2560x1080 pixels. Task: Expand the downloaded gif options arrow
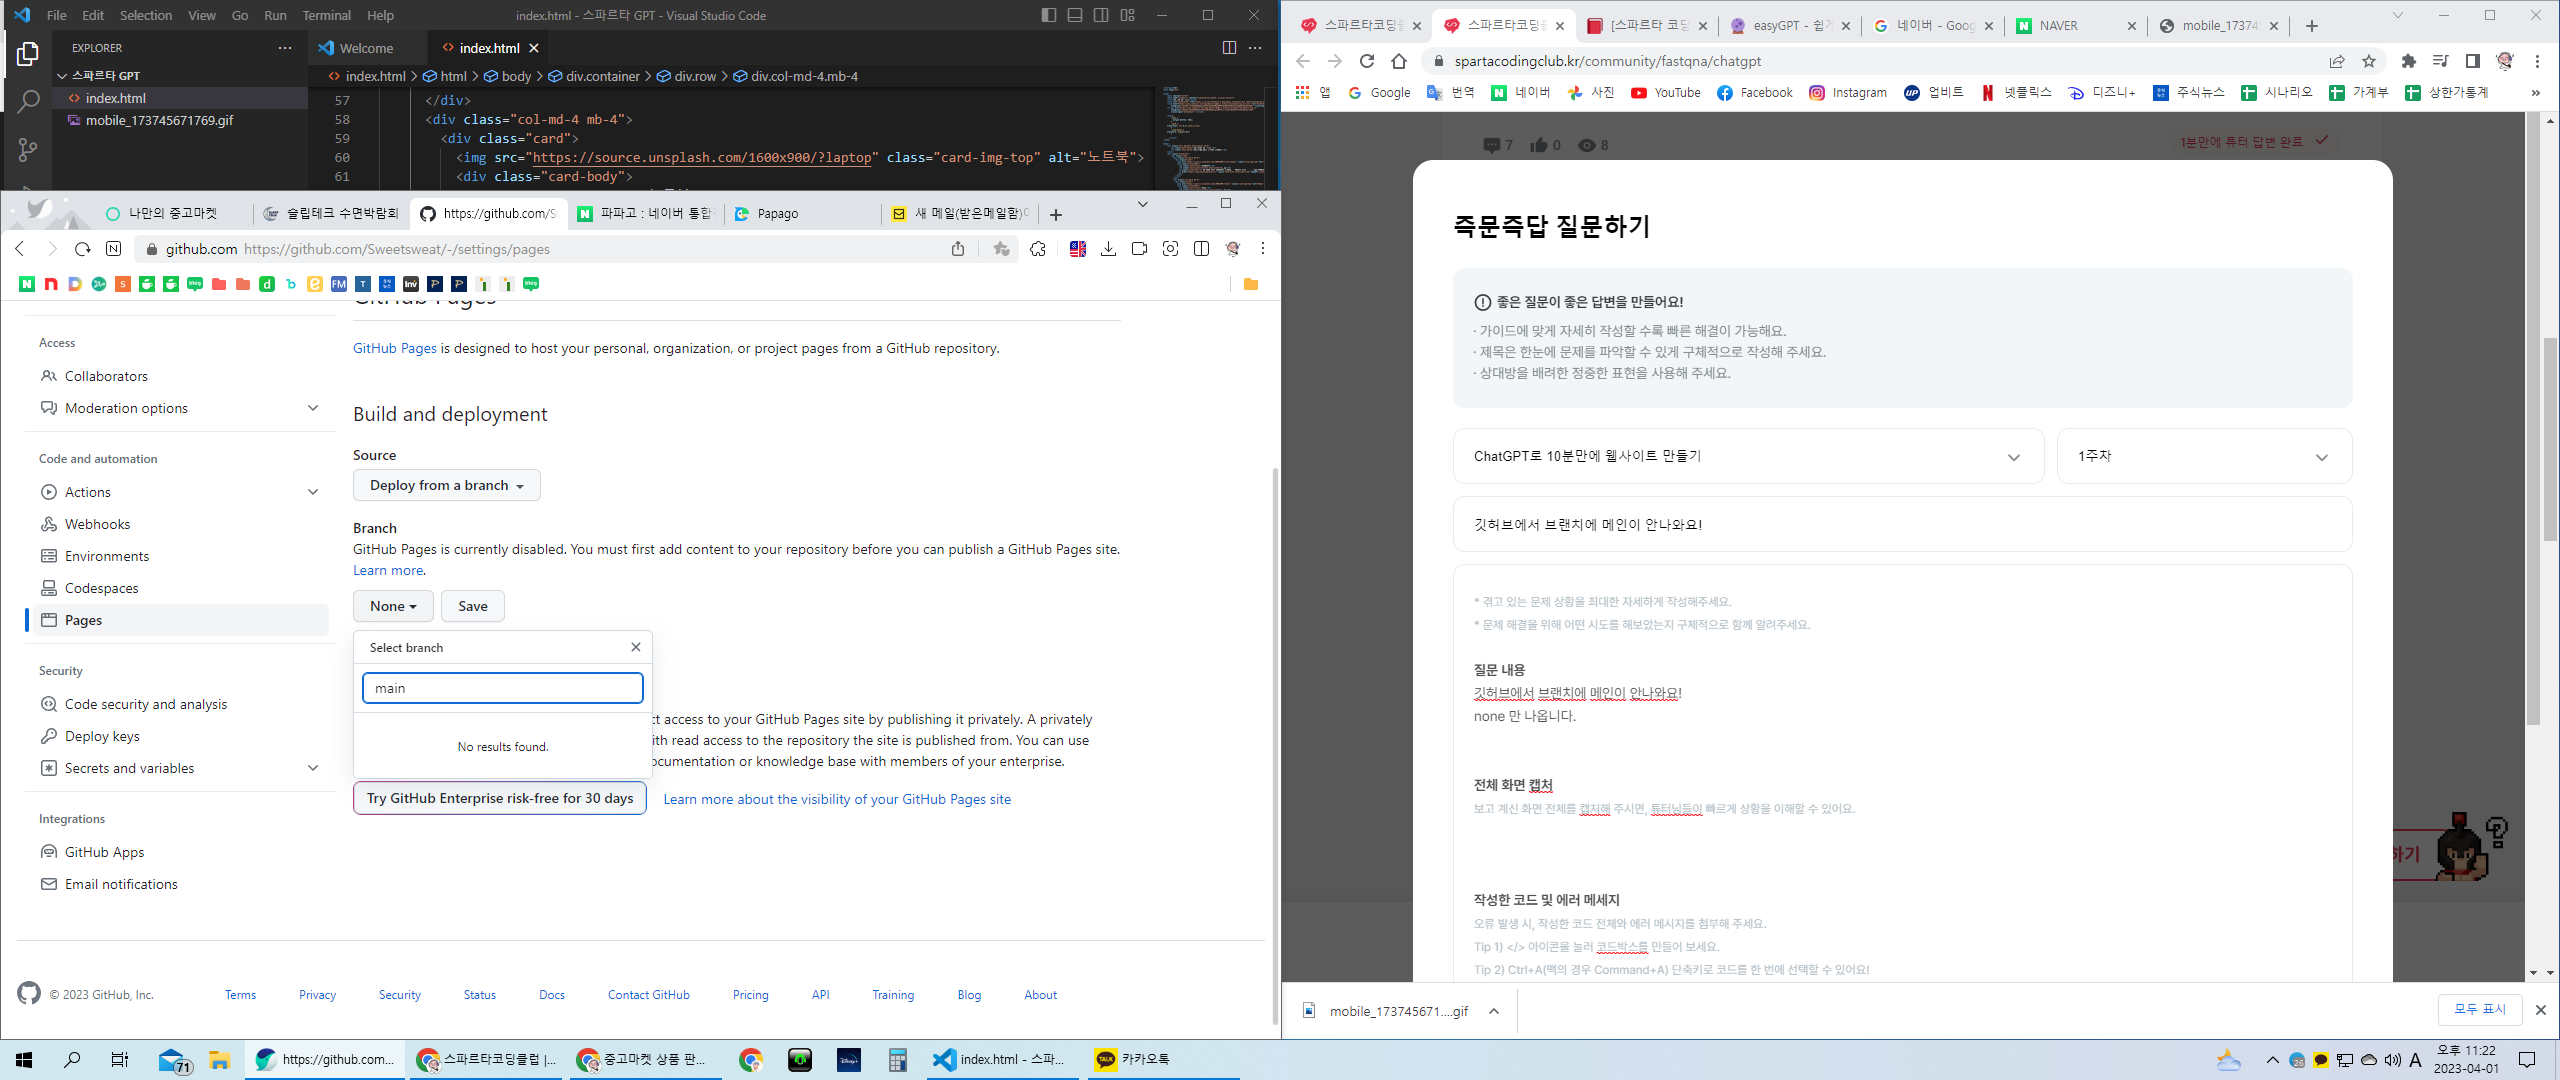(x=1493, y=1011)
